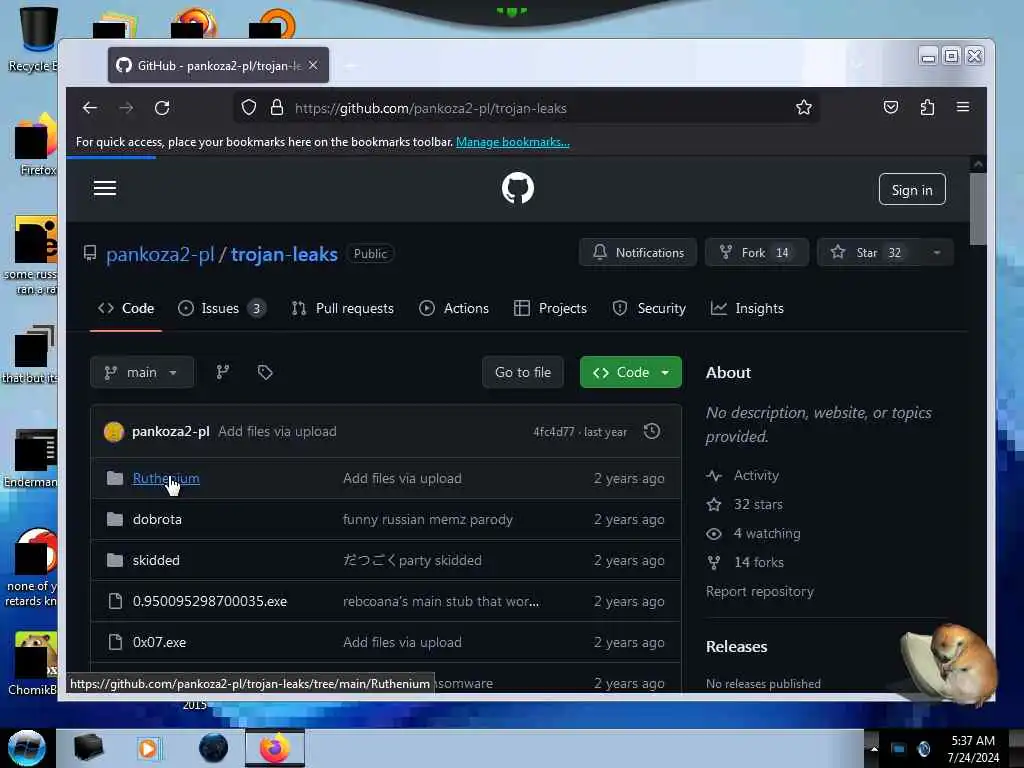Open the Pull requests tab
The height and width of the screenshot is (768, 1024).
[x=343, y=308]
